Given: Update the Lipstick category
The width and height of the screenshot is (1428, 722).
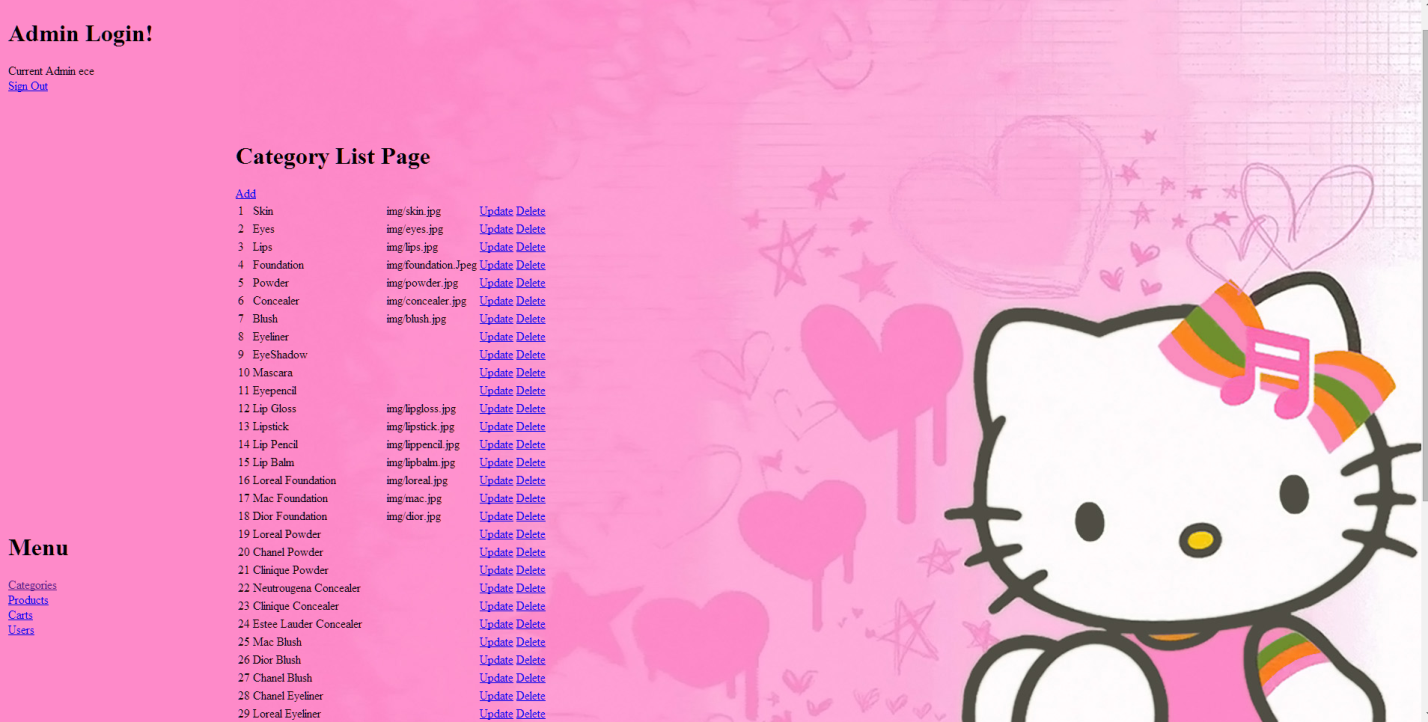Looking at the screenshot, I should [x=496, y=427].
